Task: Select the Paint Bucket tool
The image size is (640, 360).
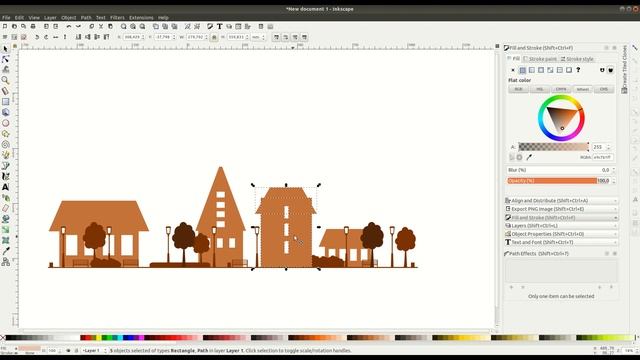Action: tap(5, 219)
